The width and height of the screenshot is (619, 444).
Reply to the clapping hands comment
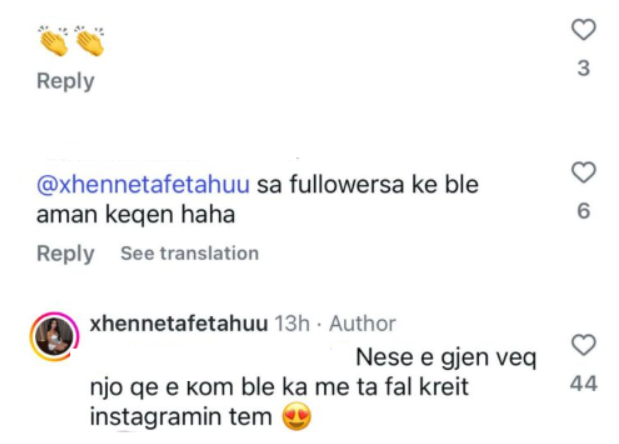tap(65, 81)
